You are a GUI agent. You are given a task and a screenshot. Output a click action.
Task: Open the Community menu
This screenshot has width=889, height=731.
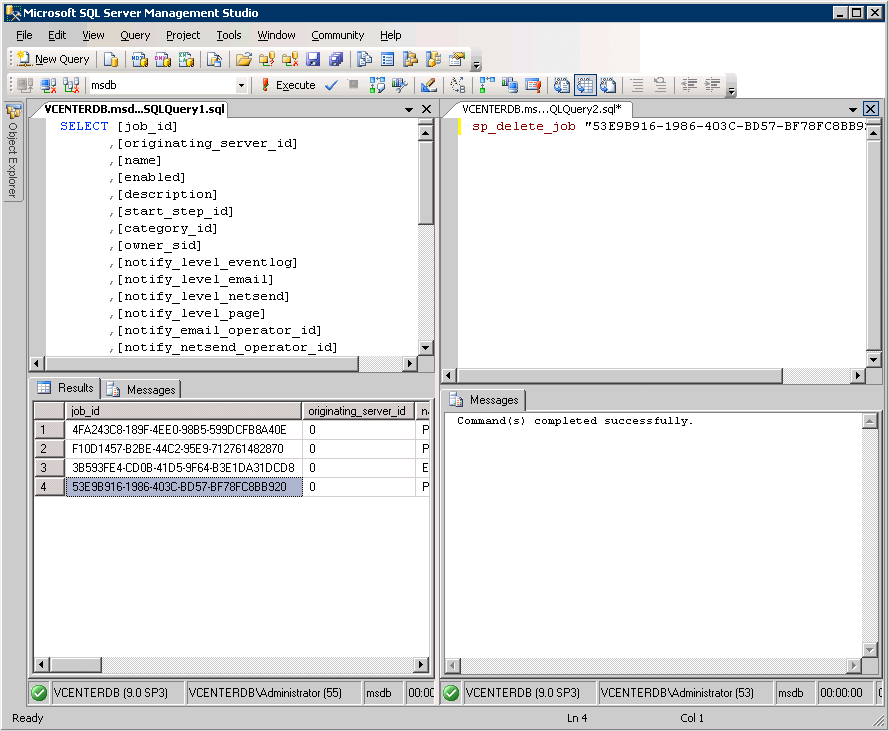(338, 35)
